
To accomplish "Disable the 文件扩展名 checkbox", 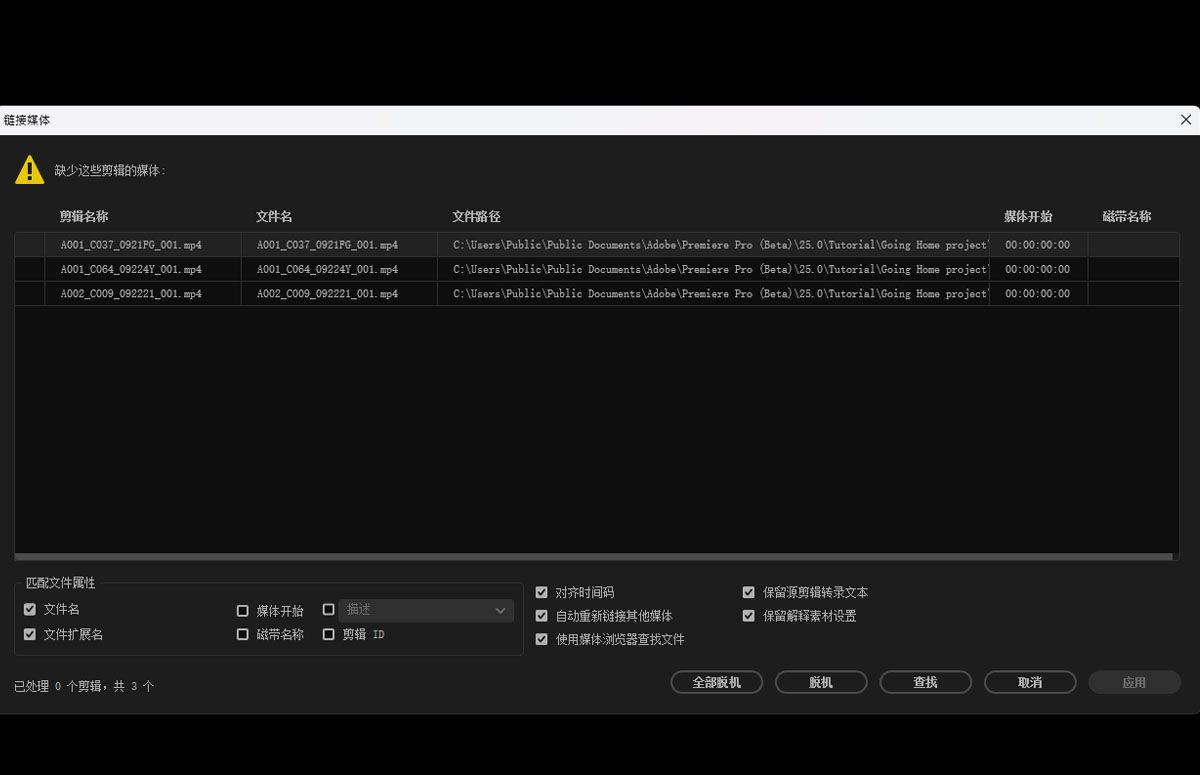I will 30,634.
